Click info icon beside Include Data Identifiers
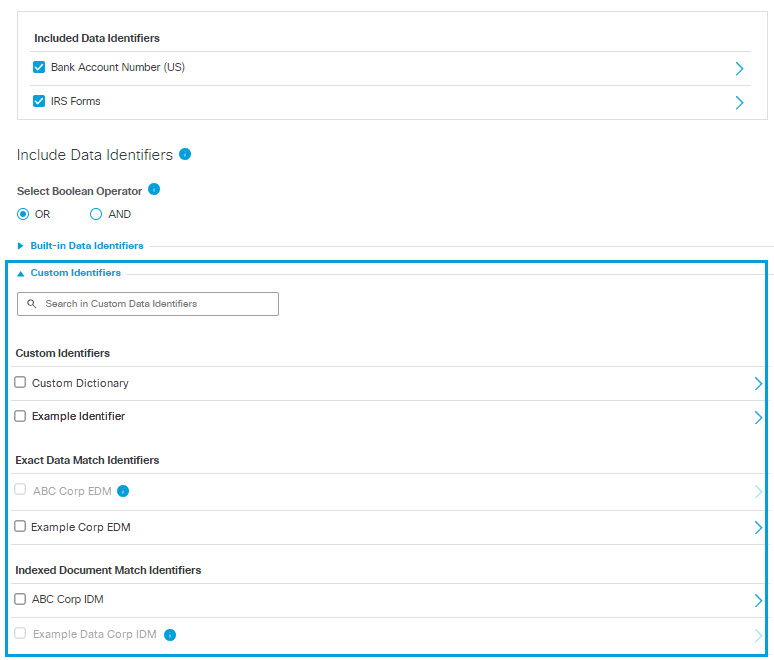 [x=185, y=154]
